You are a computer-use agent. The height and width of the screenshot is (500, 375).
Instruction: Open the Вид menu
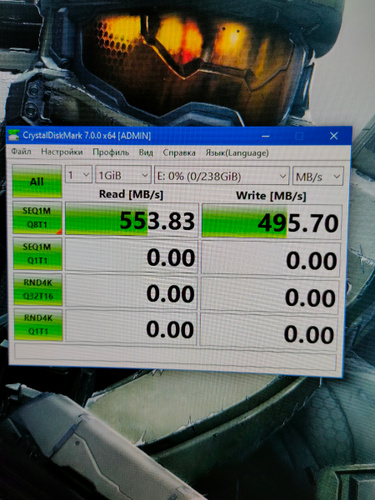146,153
